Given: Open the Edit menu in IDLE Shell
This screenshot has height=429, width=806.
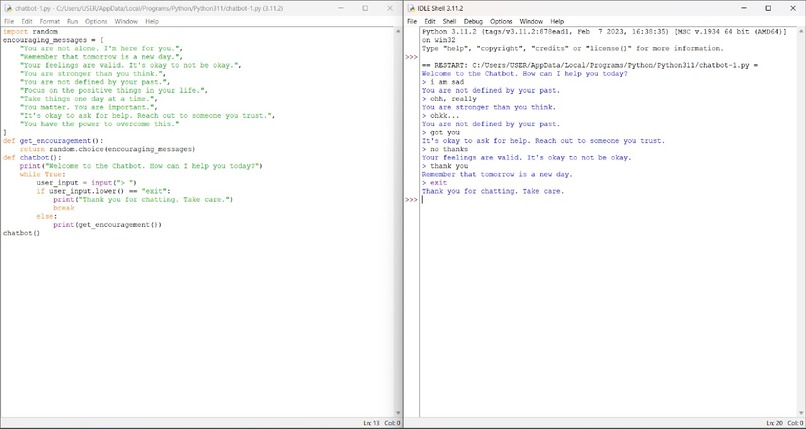Looking at the screenshot, I should (430, 22).
